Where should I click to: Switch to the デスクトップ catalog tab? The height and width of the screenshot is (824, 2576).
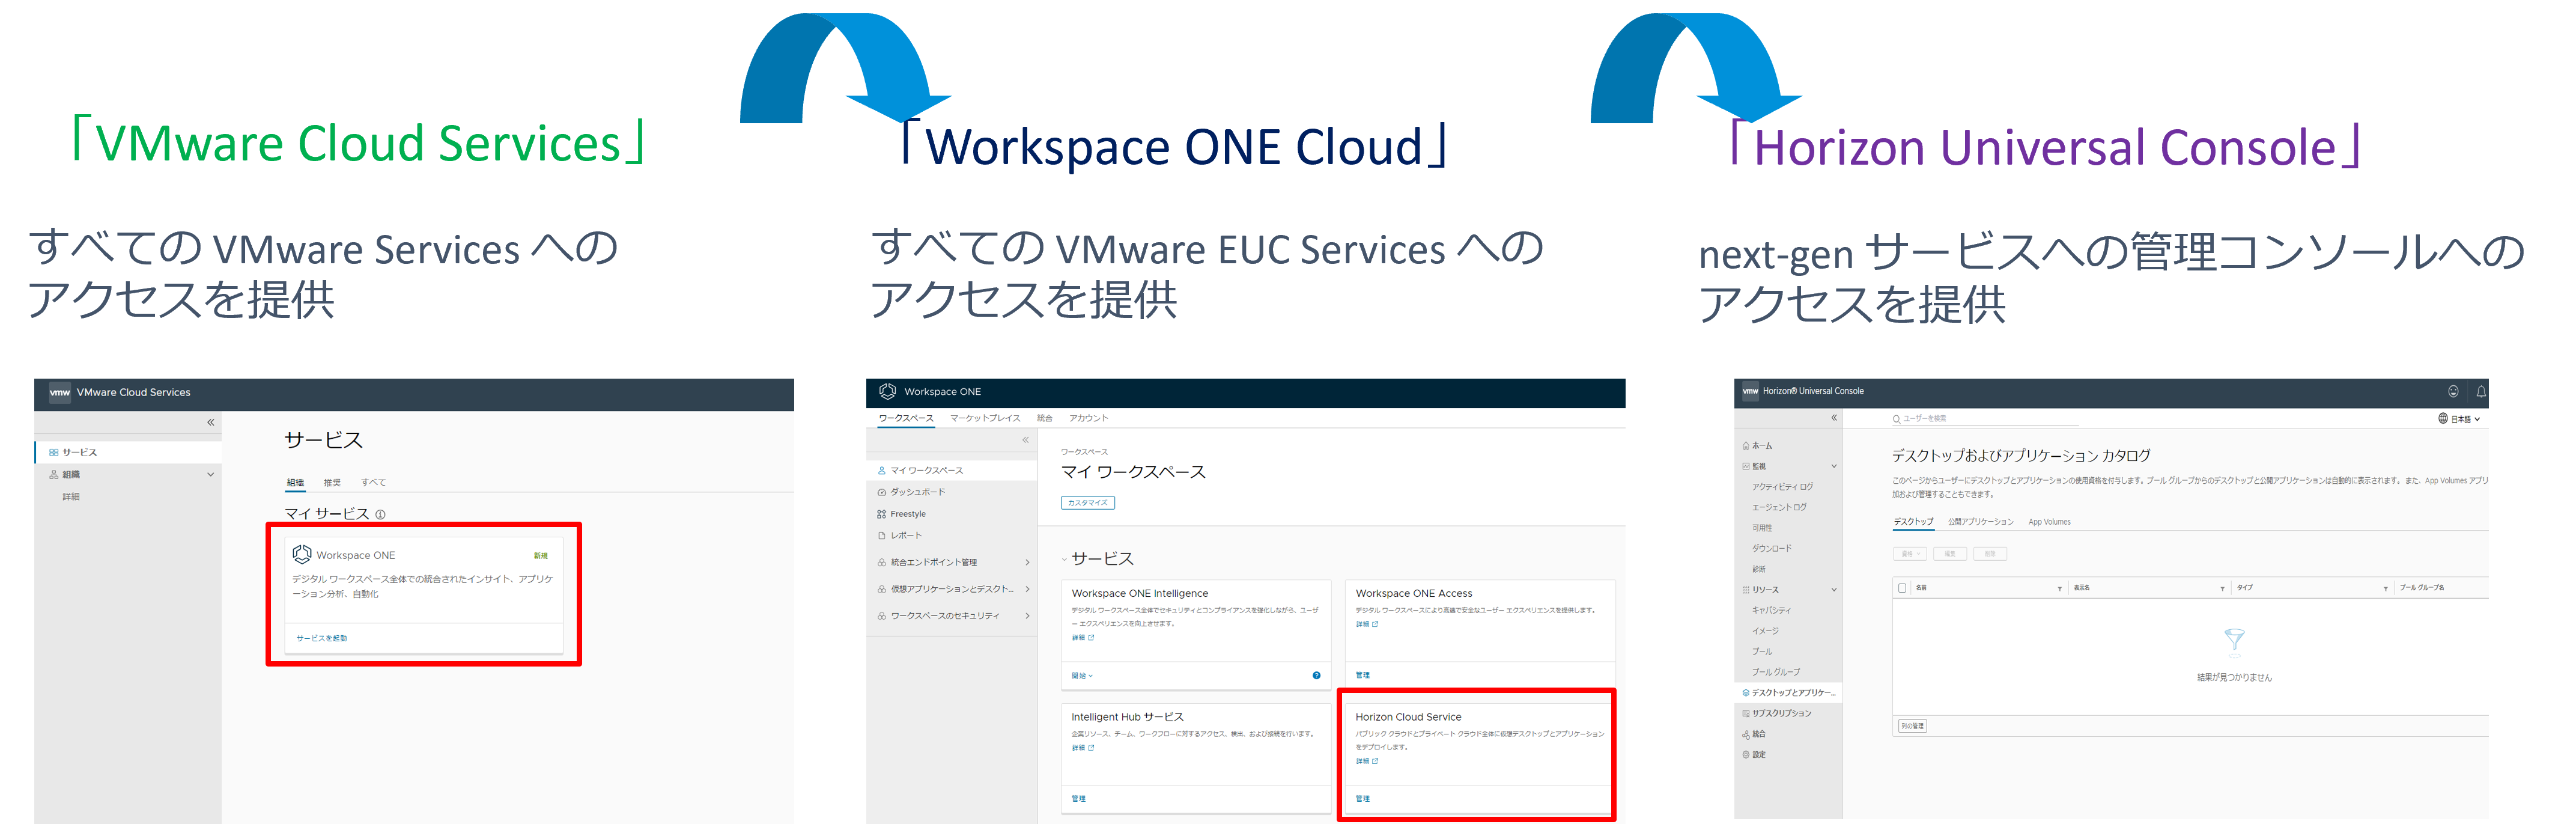coord(1913,522)
